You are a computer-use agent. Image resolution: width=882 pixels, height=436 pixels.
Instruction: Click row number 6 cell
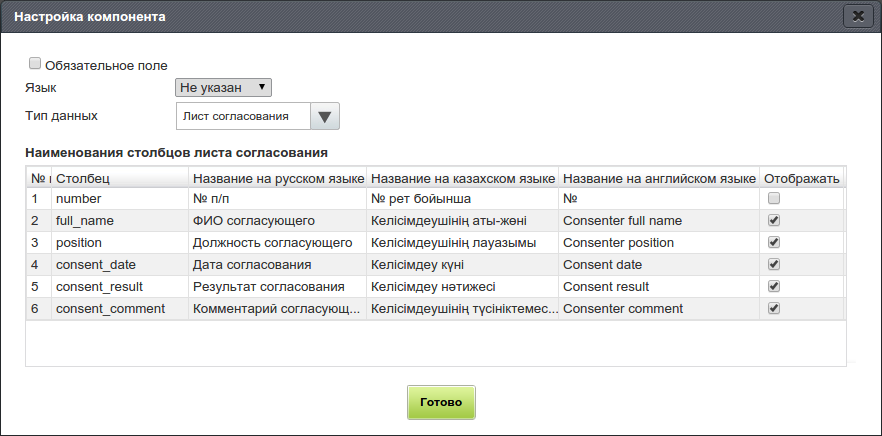click(38, 308)
